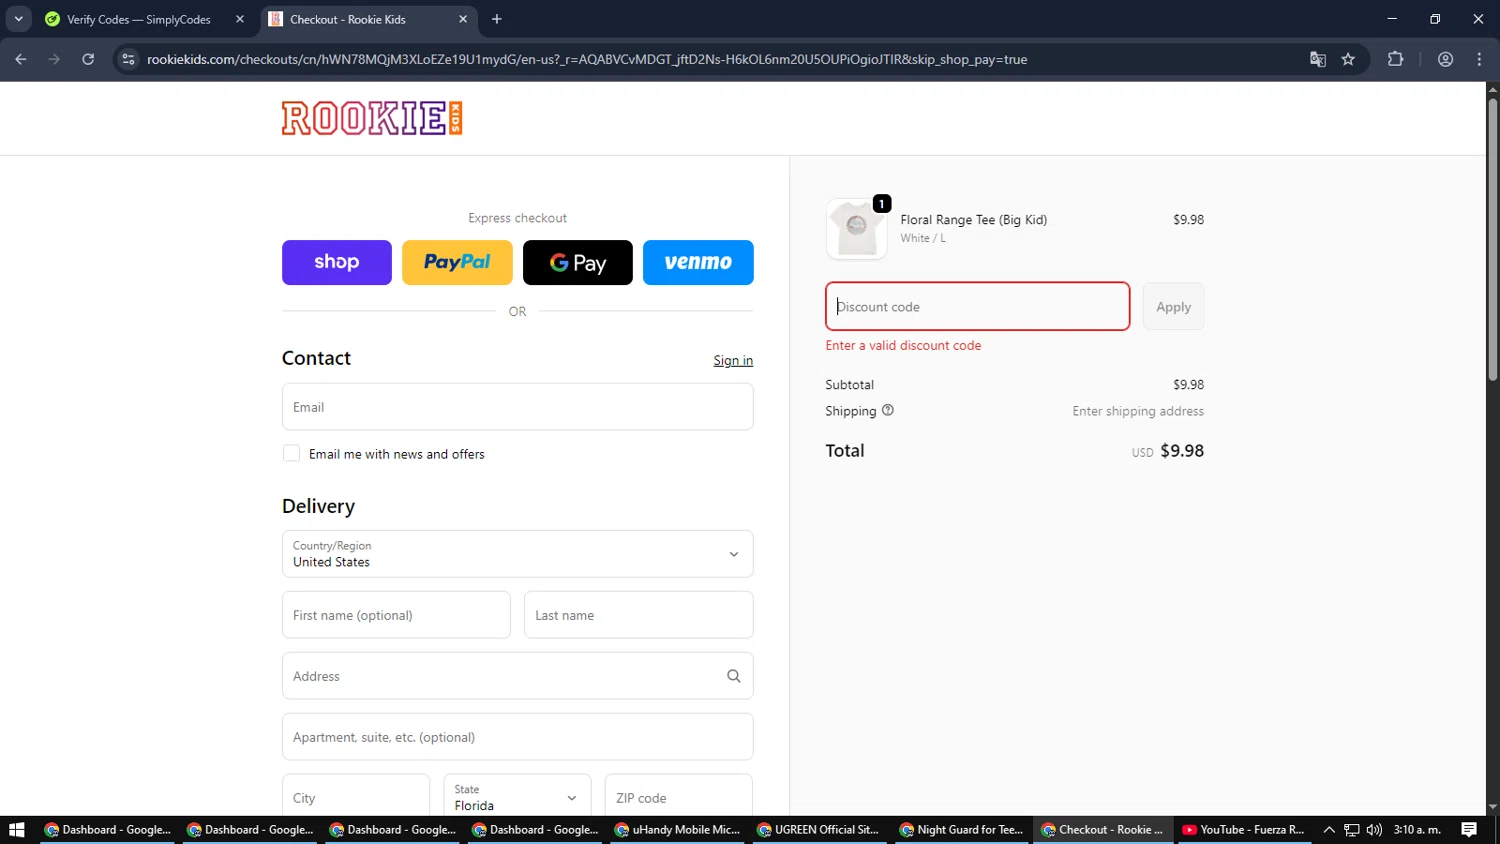1500x844 pixels.
Task: Click the Apply discount button
Action: (x=1174, y=306)
